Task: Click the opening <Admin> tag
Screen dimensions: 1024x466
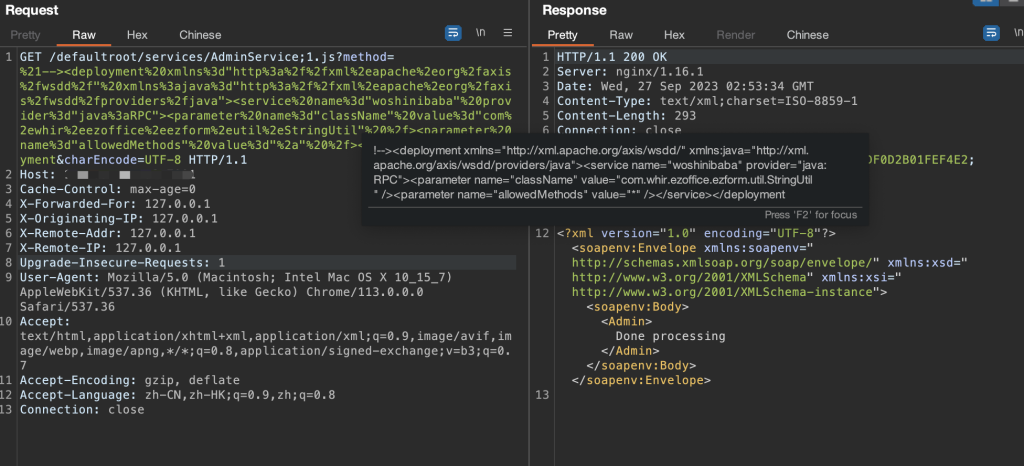Action: pyautogui.click(x=626, y=322)
